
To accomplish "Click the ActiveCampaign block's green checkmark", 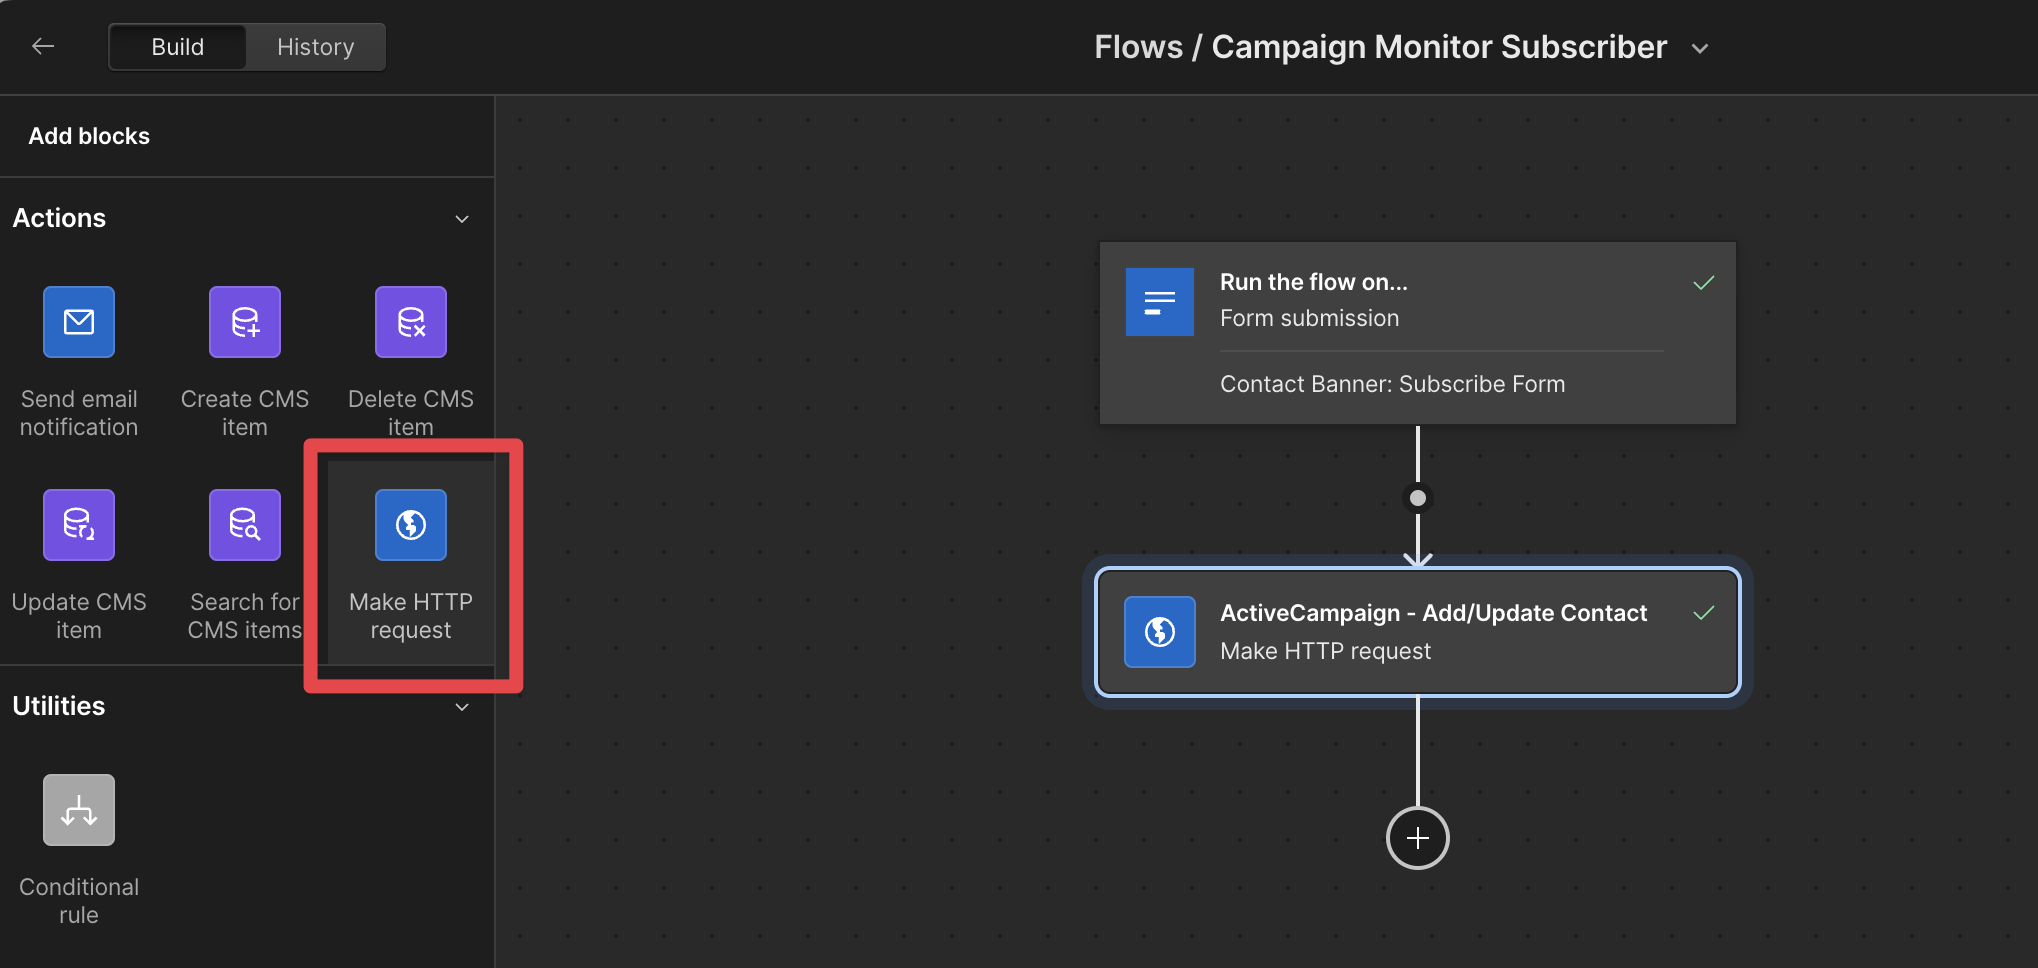I will (x=1704, y=613).
